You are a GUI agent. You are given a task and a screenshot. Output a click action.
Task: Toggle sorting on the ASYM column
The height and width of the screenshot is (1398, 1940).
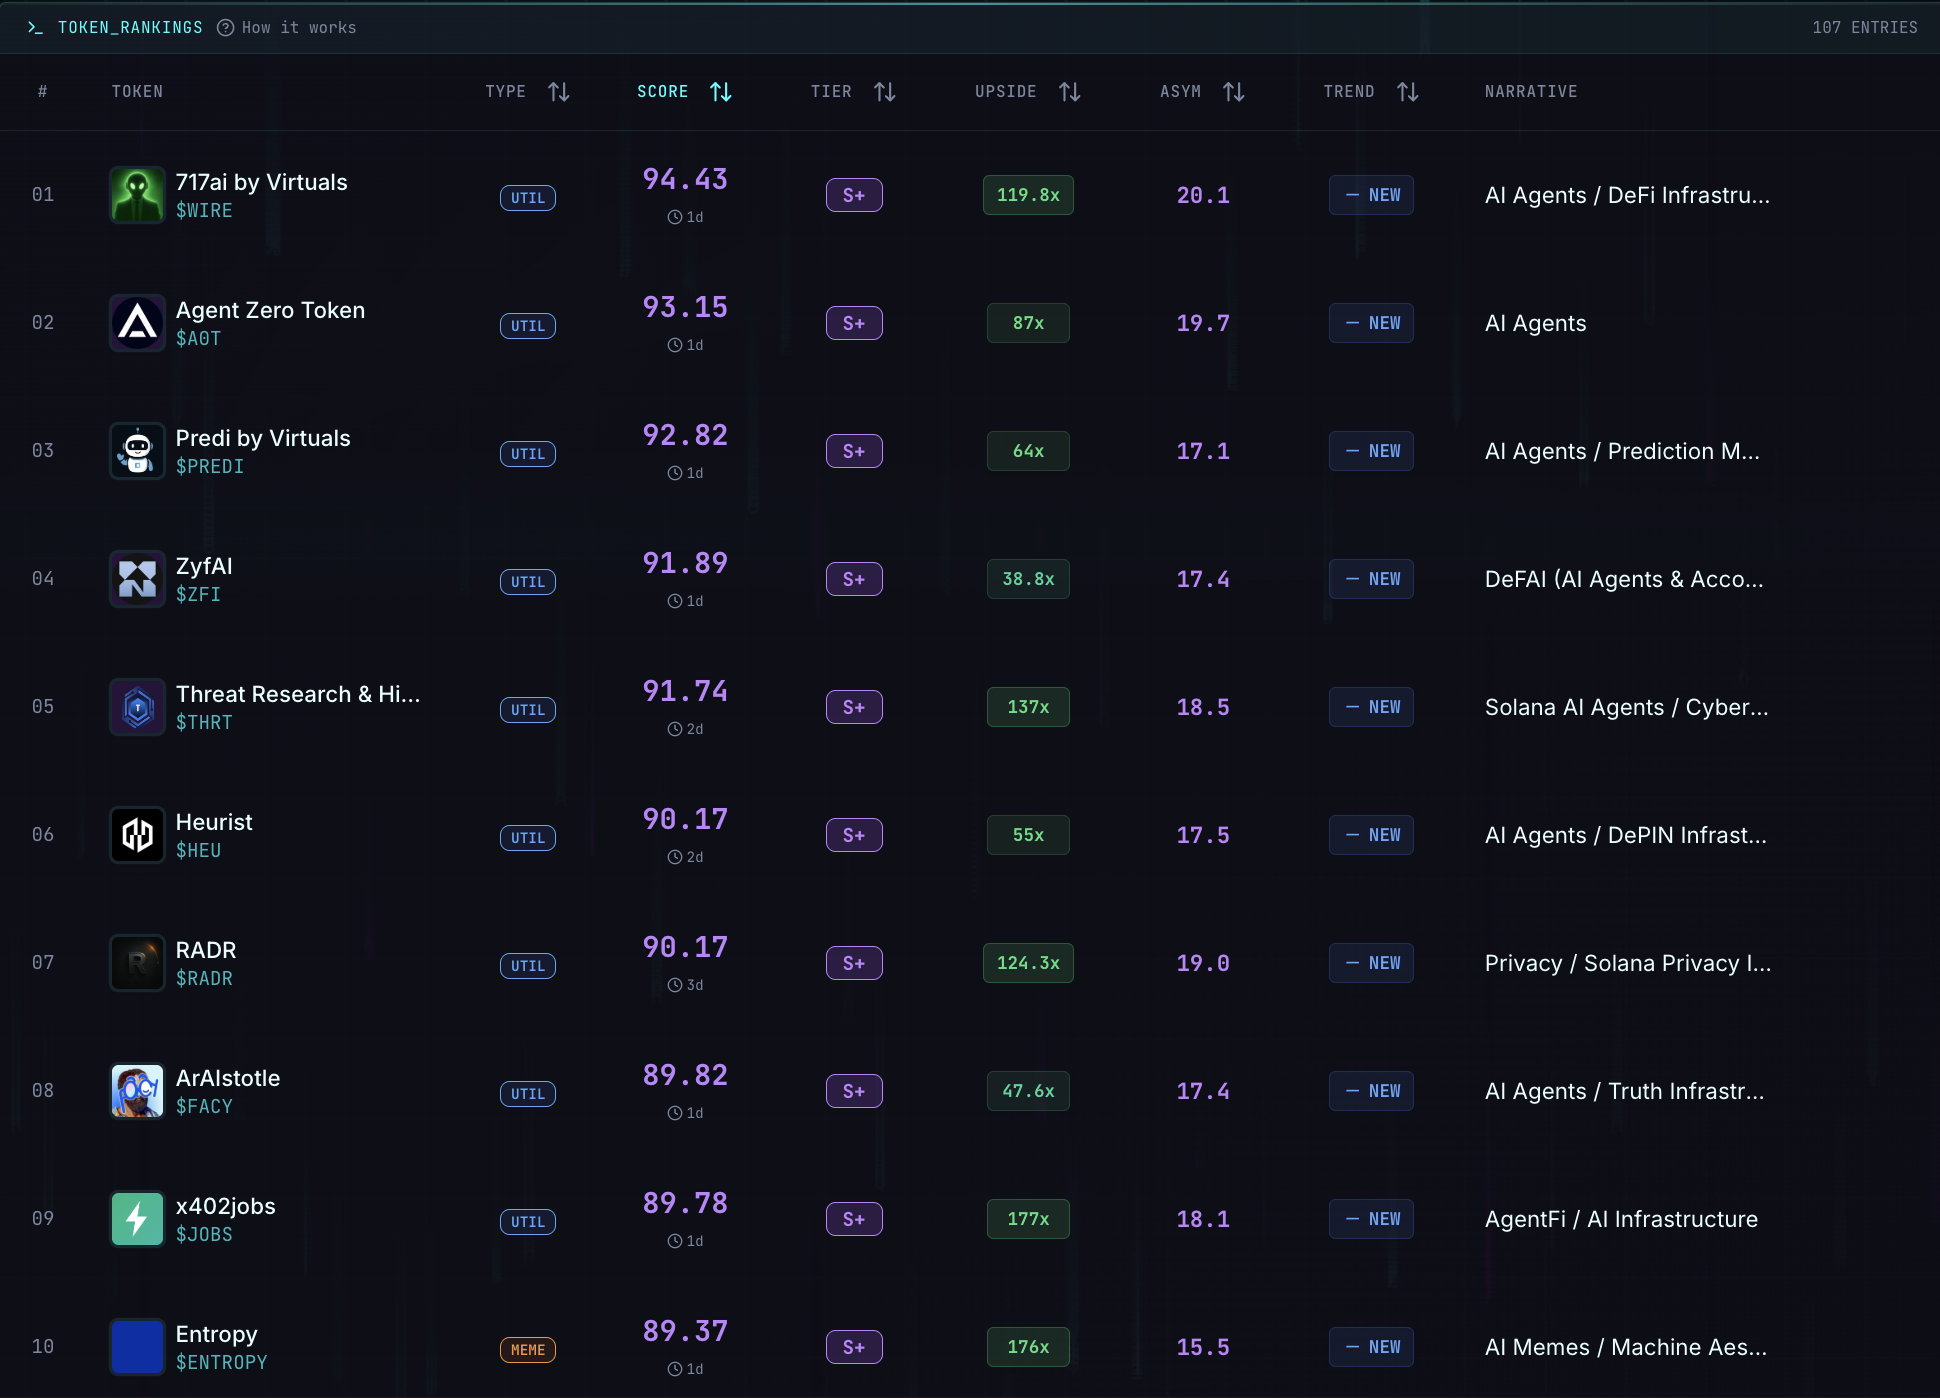pos(1235,91)
